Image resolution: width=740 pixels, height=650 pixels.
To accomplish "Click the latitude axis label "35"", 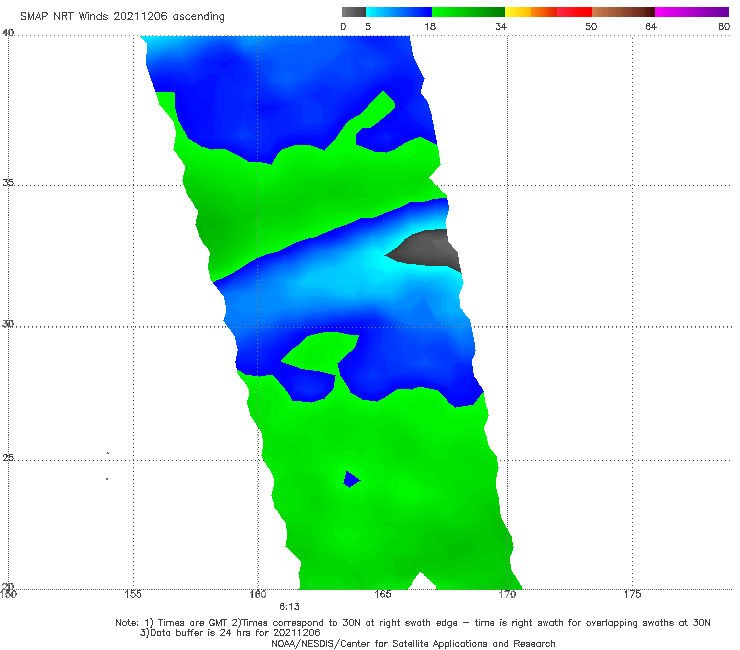I will point(8,182).
